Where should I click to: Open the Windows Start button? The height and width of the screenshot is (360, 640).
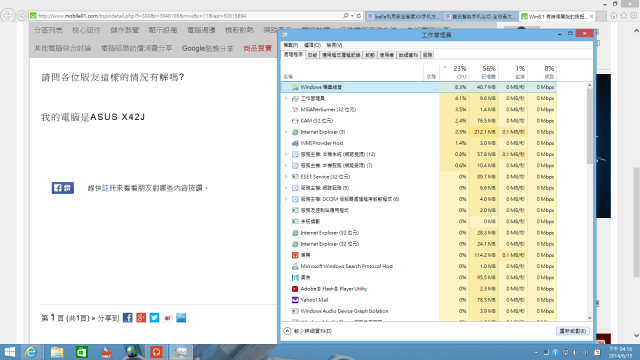9,352
